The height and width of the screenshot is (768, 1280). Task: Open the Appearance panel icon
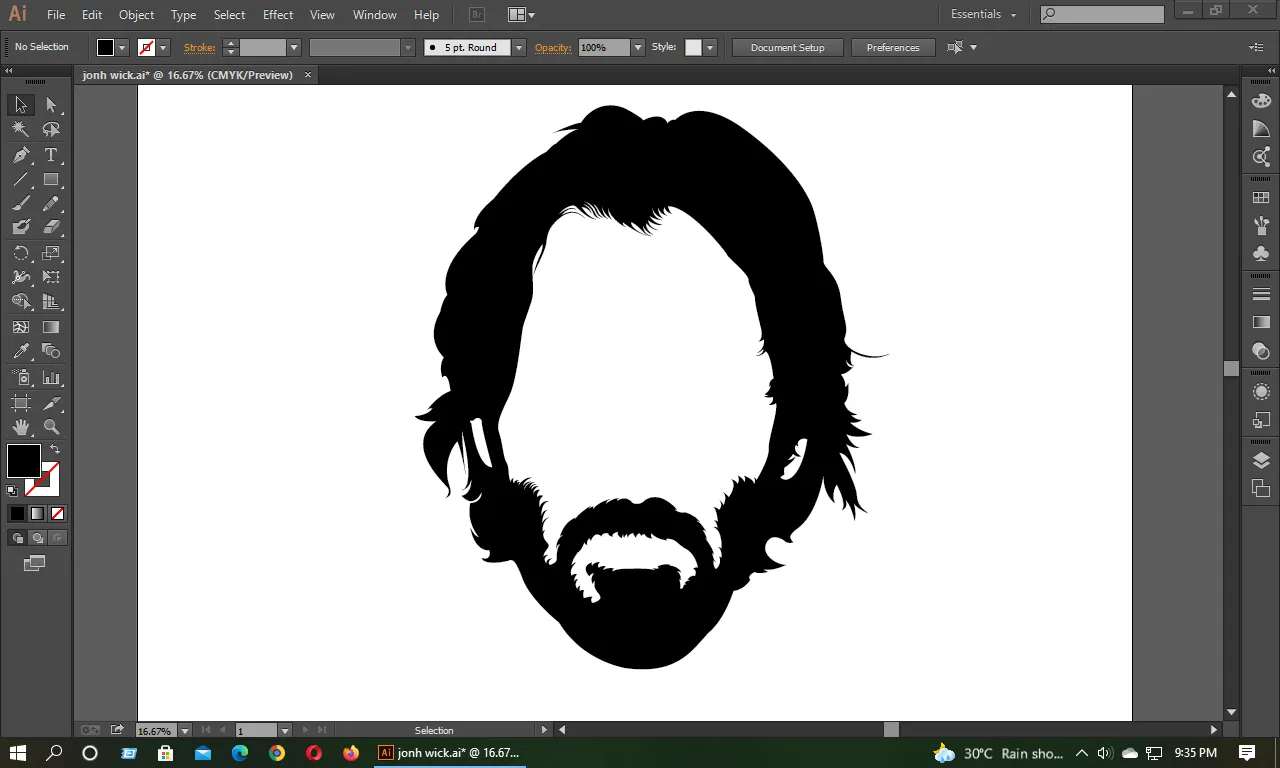(x=1261, y=392)
